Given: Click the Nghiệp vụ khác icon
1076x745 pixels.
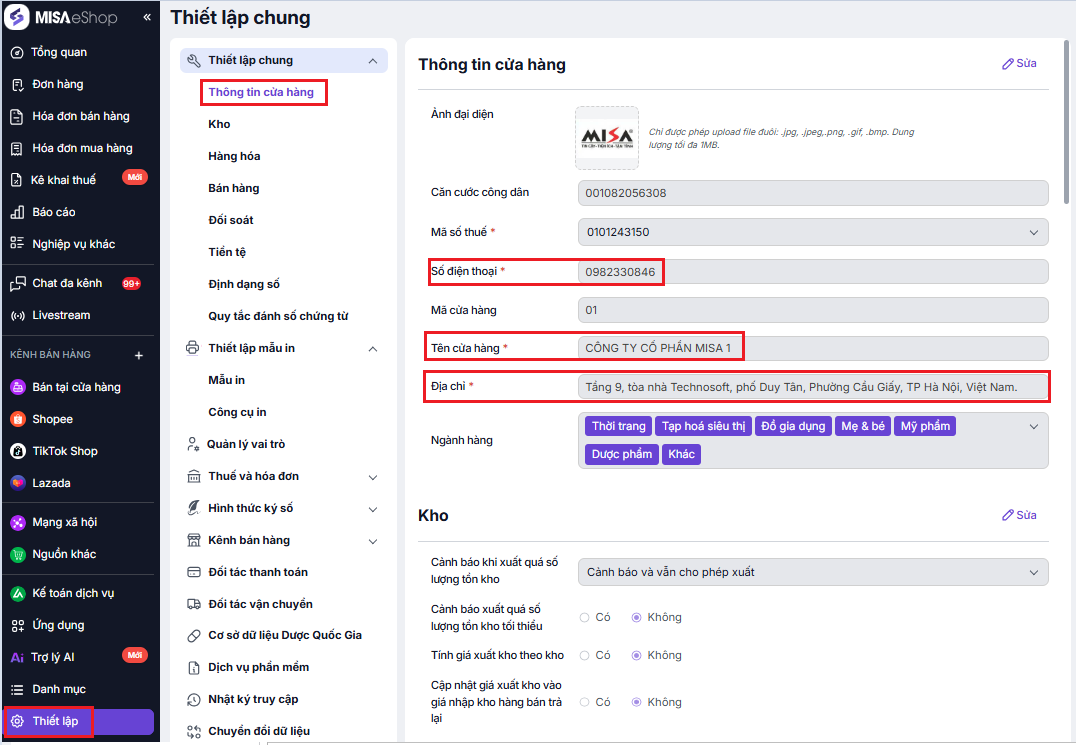Looking at the screenshot, I should click(x=17, y=244).
